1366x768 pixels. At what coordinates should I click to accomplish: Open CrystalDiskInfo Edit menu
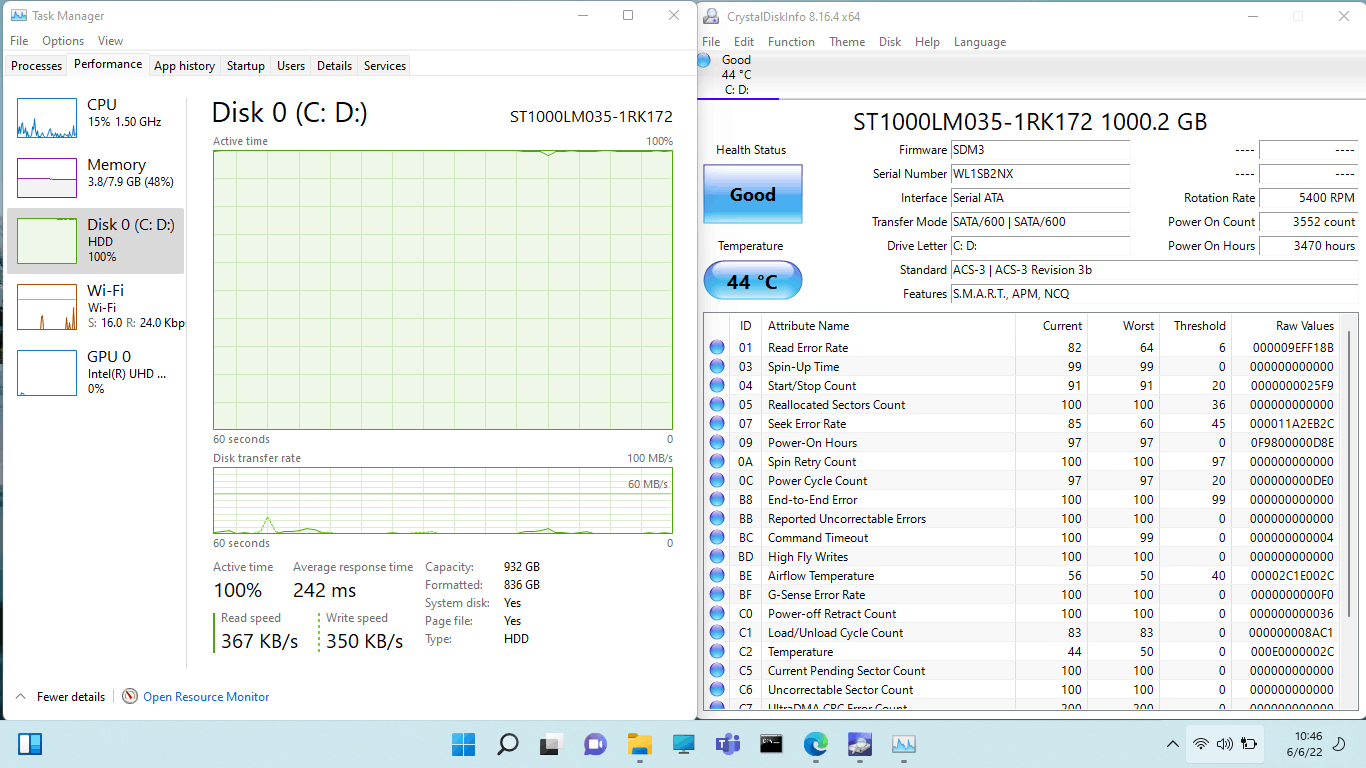pos(744,42)
